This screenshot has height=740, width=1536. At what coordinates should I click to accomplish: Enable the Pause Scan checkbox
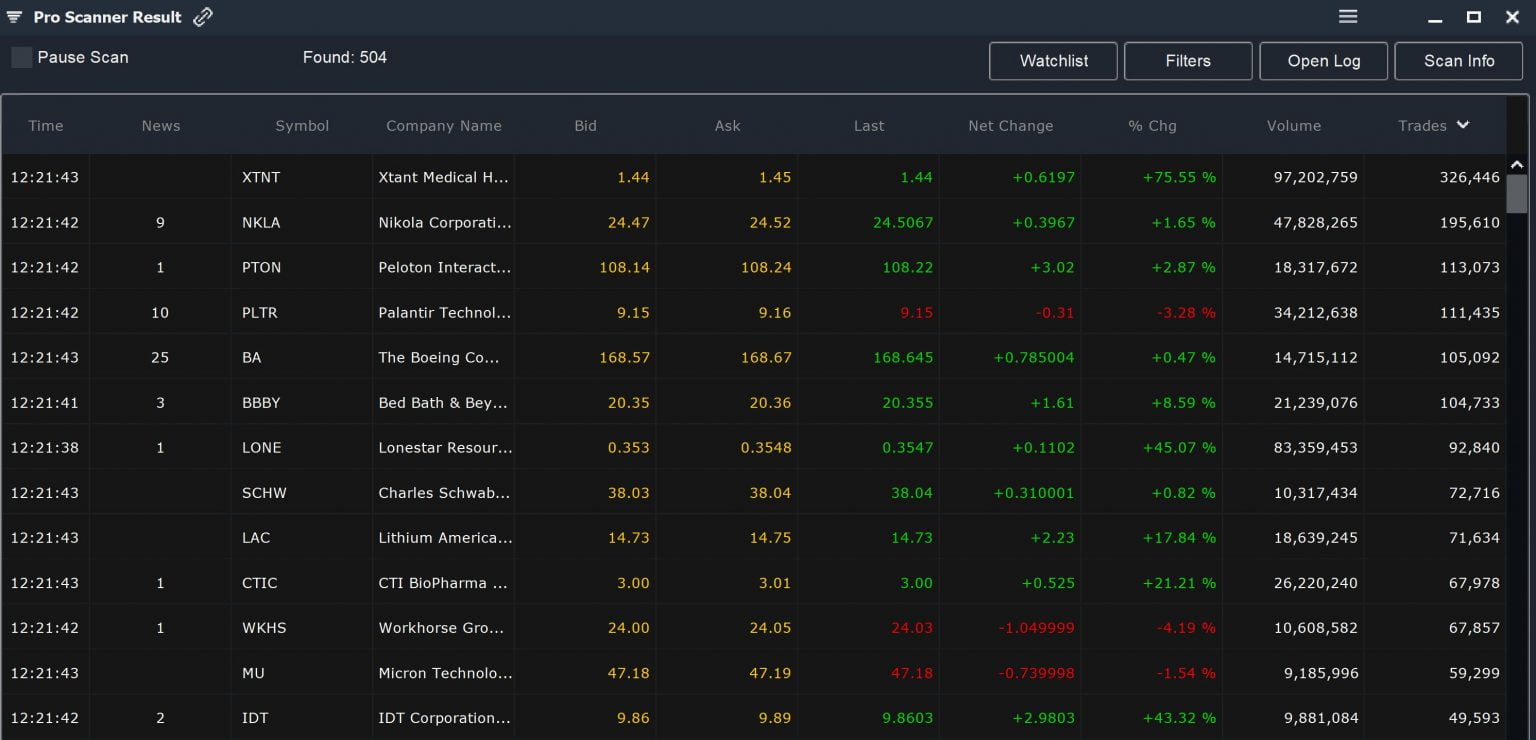coord(21,57)
